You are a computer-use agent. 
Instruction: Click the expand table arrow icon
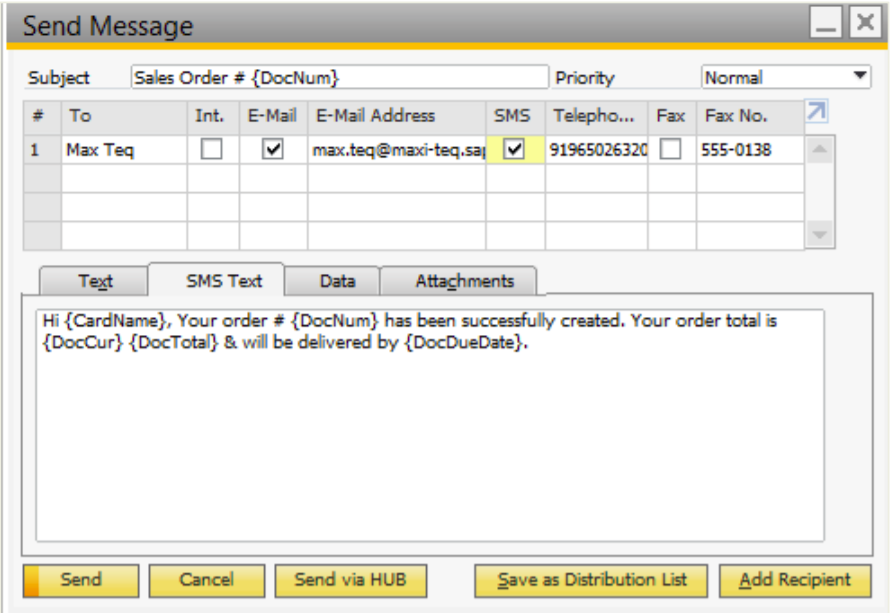(x=817, y=112)
